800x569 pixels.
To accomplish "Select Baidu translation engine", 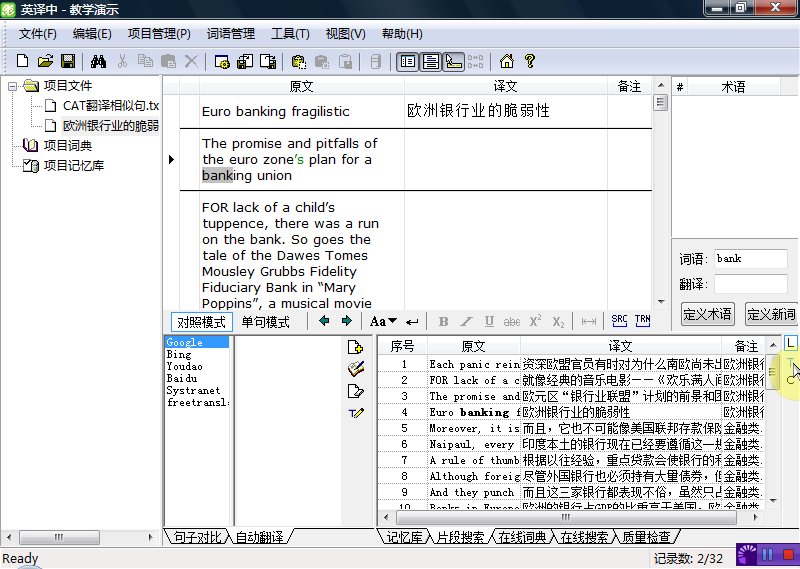I will [x=182, y=378].
